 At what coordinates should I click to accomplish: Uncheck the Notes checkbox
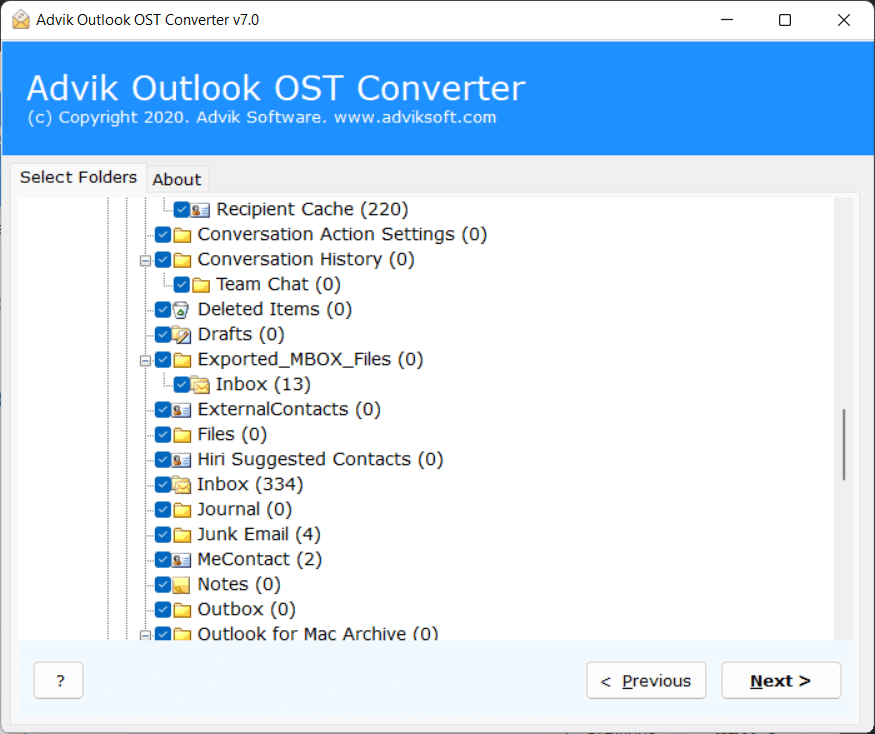pos(163,584)
